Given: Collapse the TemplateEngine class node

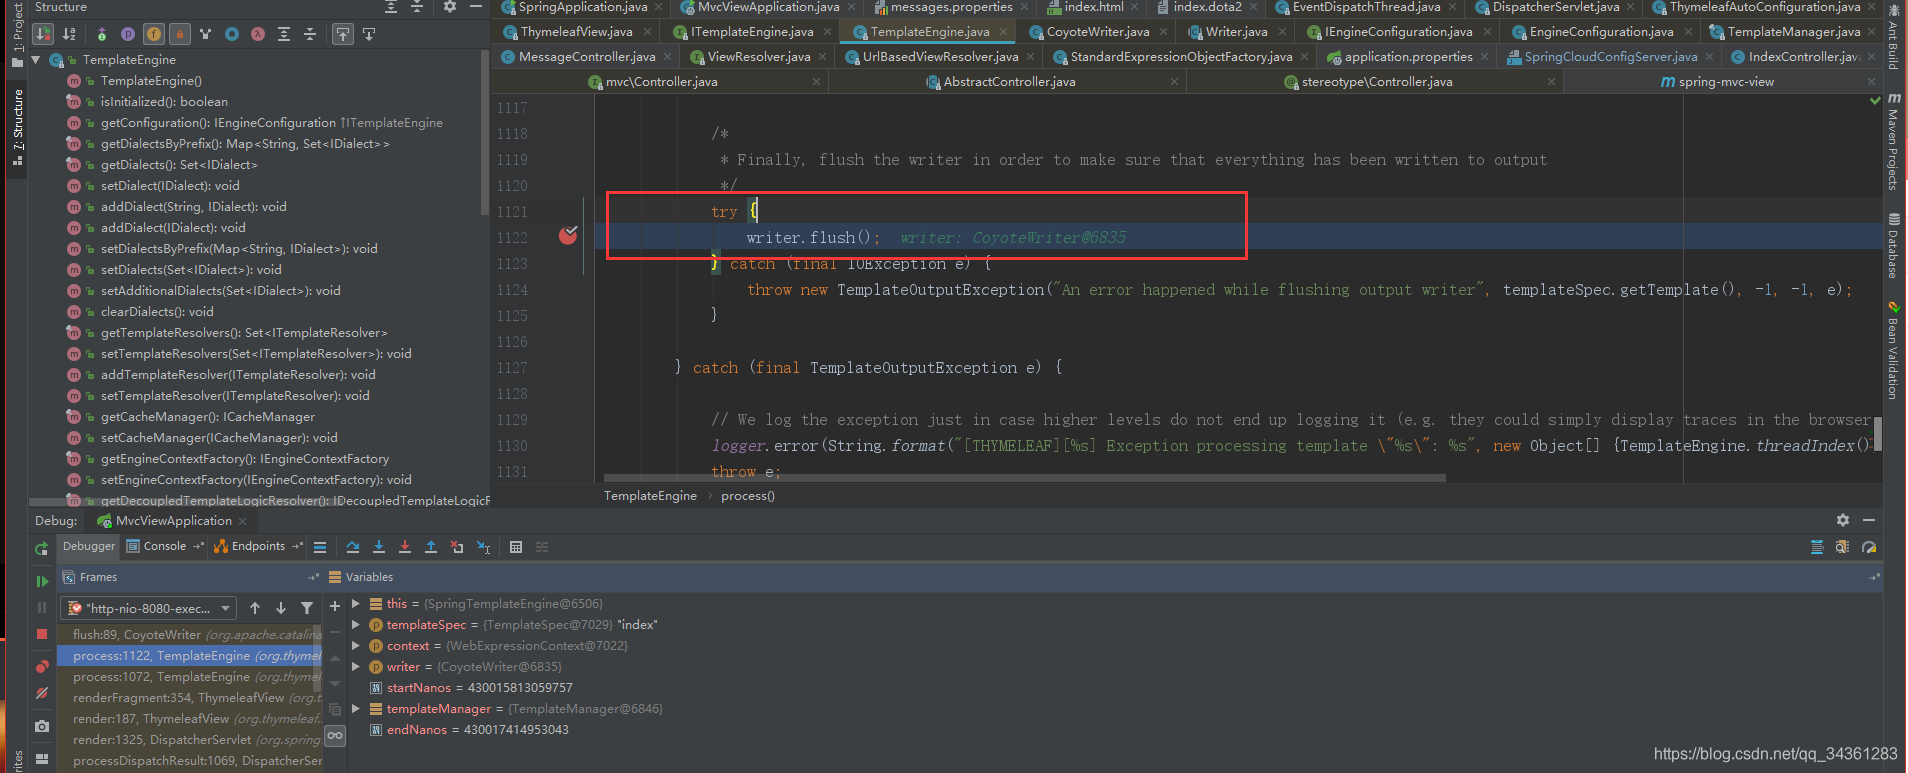Looking at the screenshot, I should click(x=36, y=60).
